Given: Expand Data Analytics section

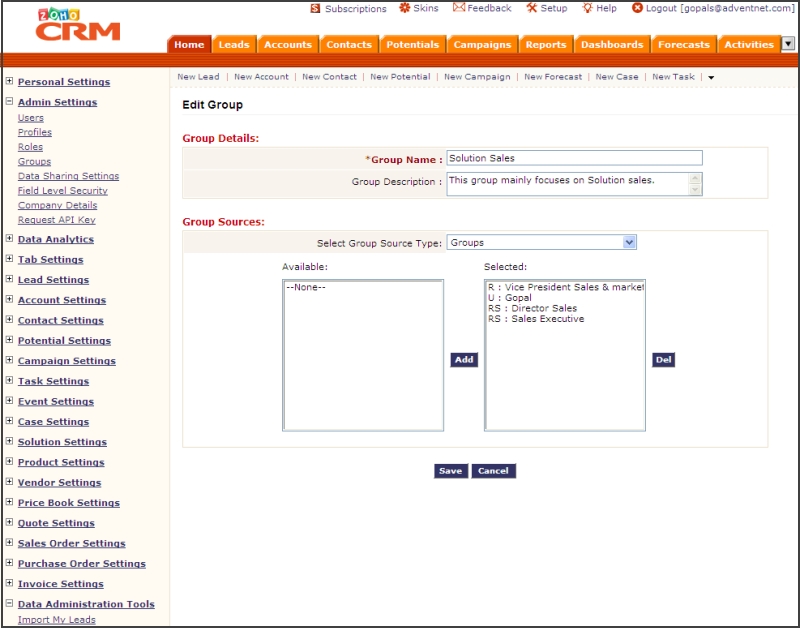Looking at the screenshot, I should pyautogui.click(x=9, y=238).
